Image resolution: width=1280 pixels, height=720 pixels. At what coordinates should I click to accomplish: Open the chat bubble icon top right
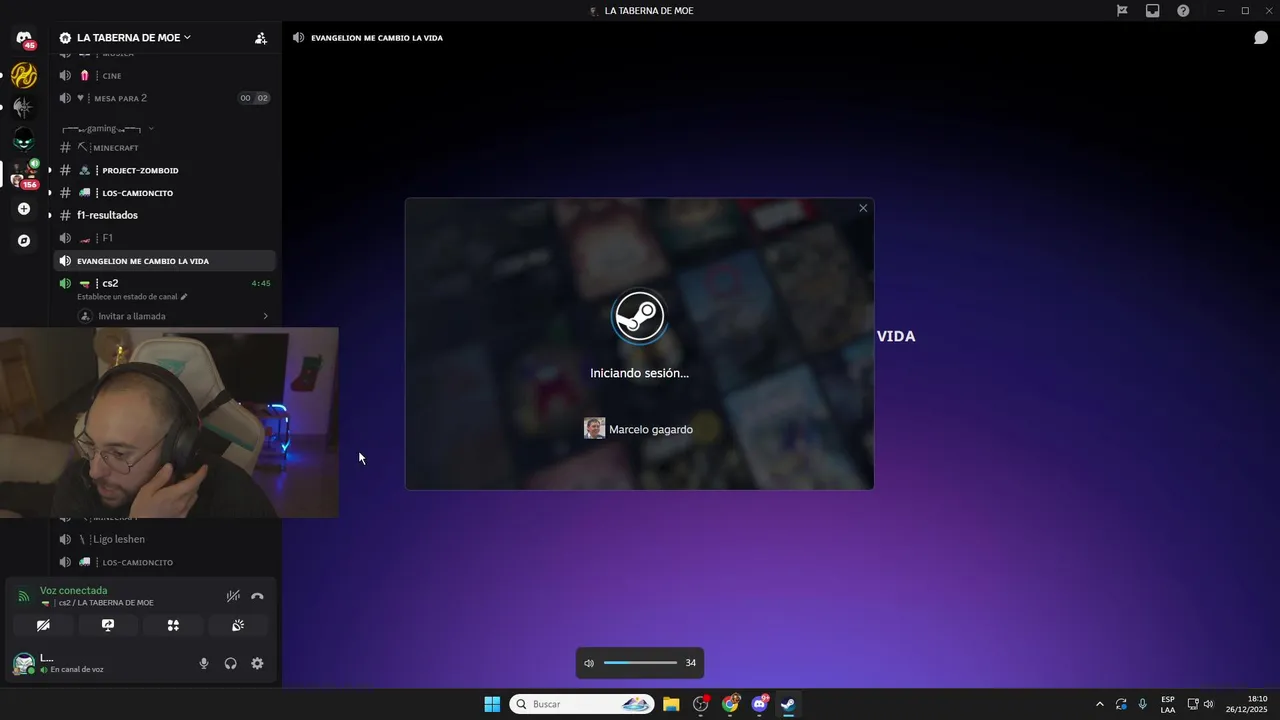coord(1261,38)
